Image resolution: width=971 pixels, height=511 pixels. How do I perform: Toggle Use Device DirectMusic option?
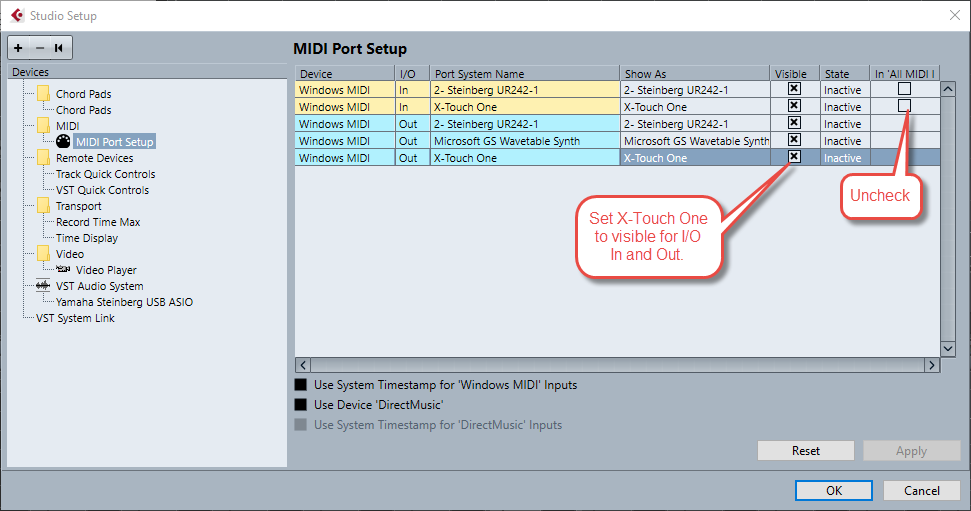(x=300, y=404)
